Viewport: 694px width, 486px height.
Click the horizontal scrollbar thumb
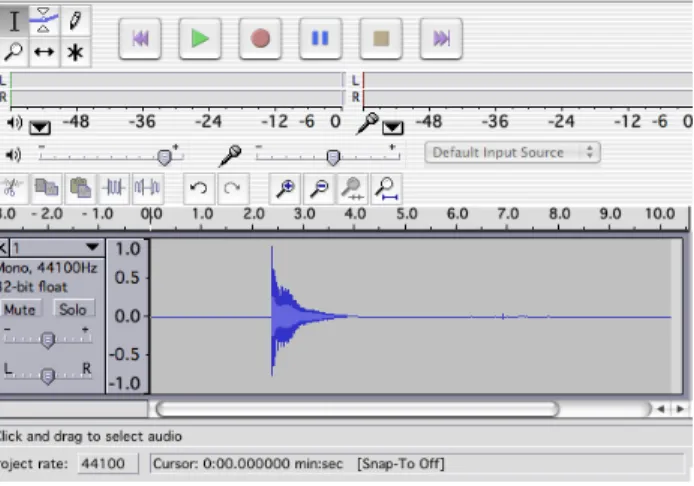click(x=357, y=409)
